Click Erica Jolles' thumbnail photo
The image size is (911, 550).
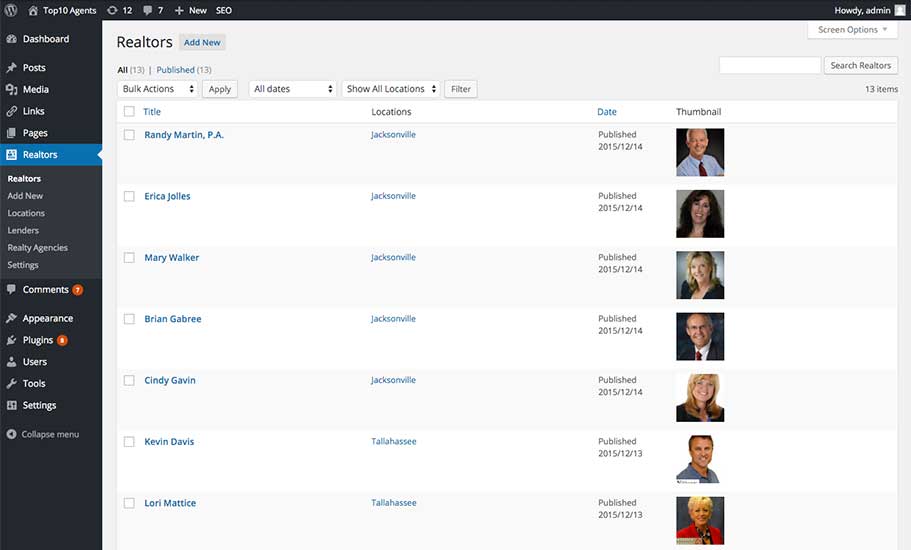(700, 213)
